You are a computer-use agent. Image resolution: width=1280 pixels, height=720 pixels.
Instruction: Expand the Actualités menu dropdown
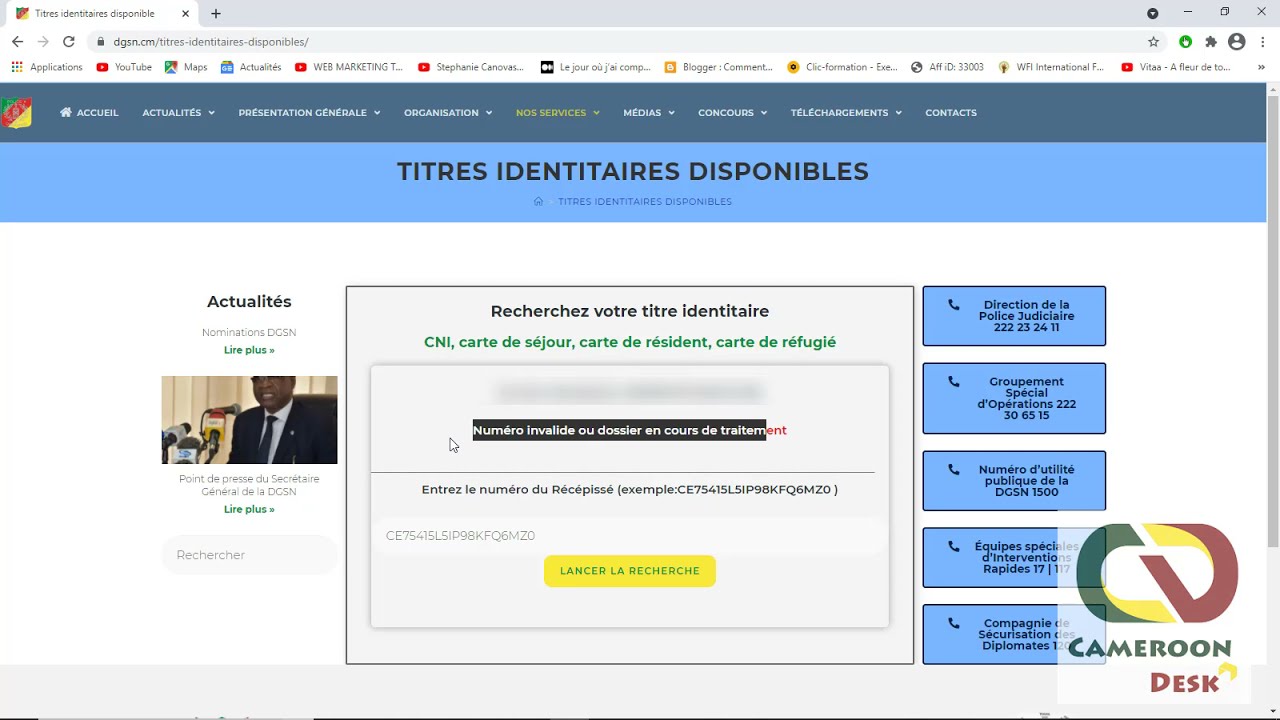(178, 113)
